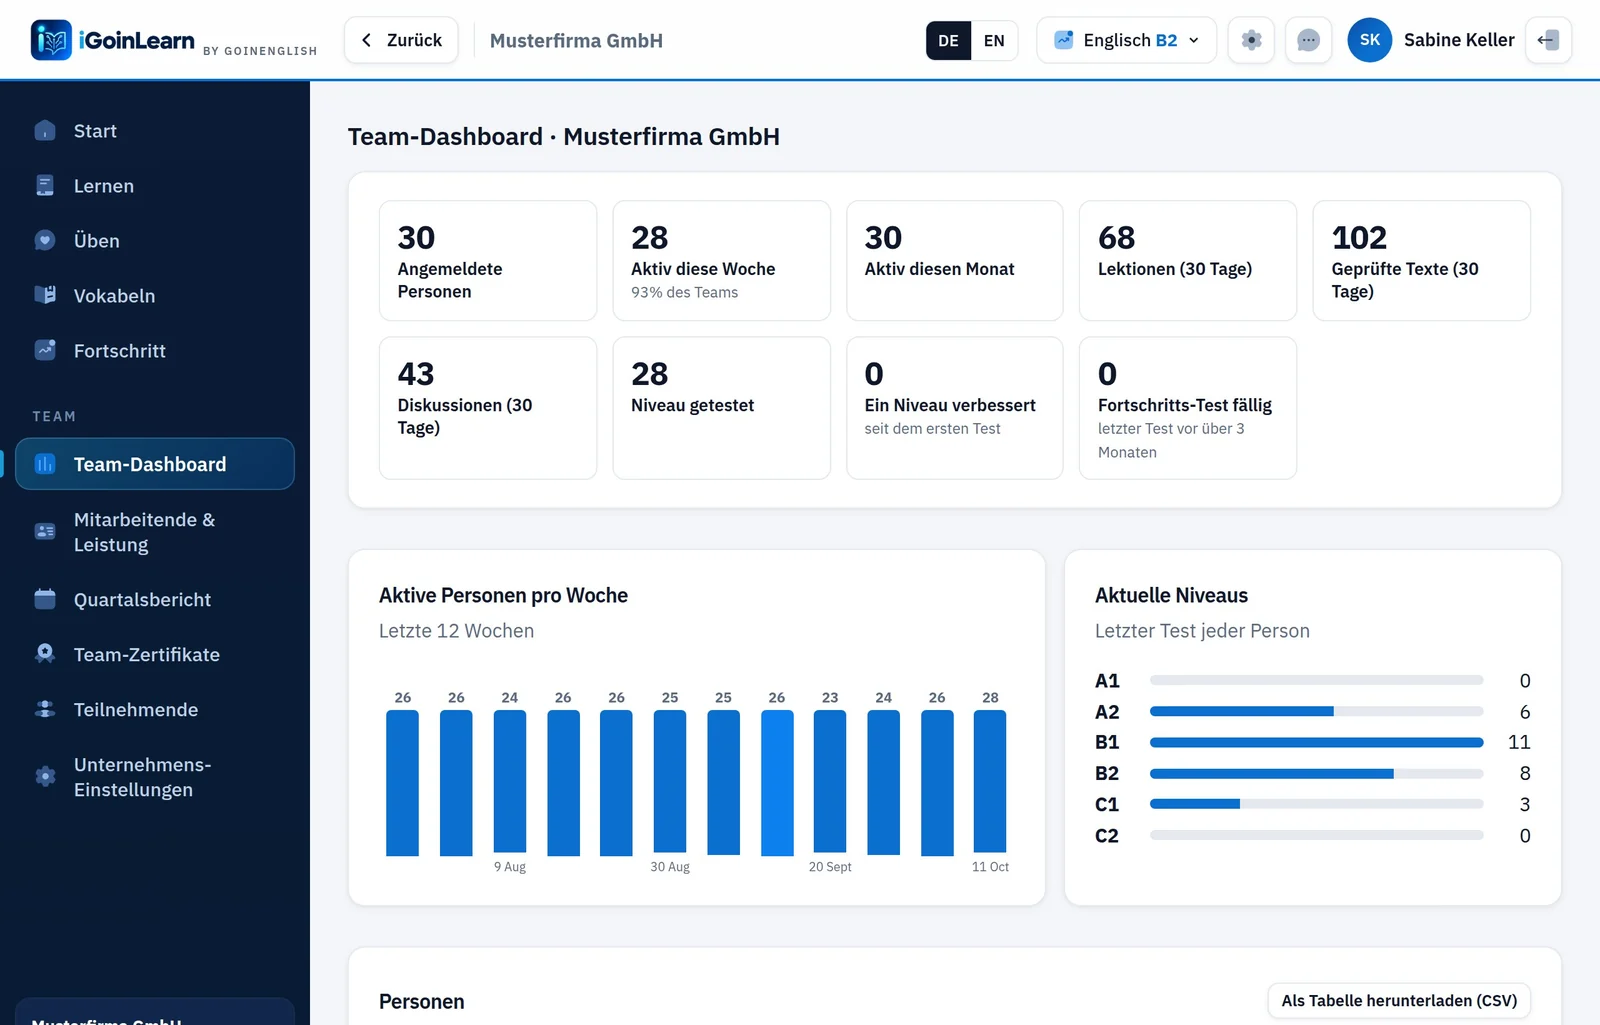Open Start in the sidebar

(155, 131)
